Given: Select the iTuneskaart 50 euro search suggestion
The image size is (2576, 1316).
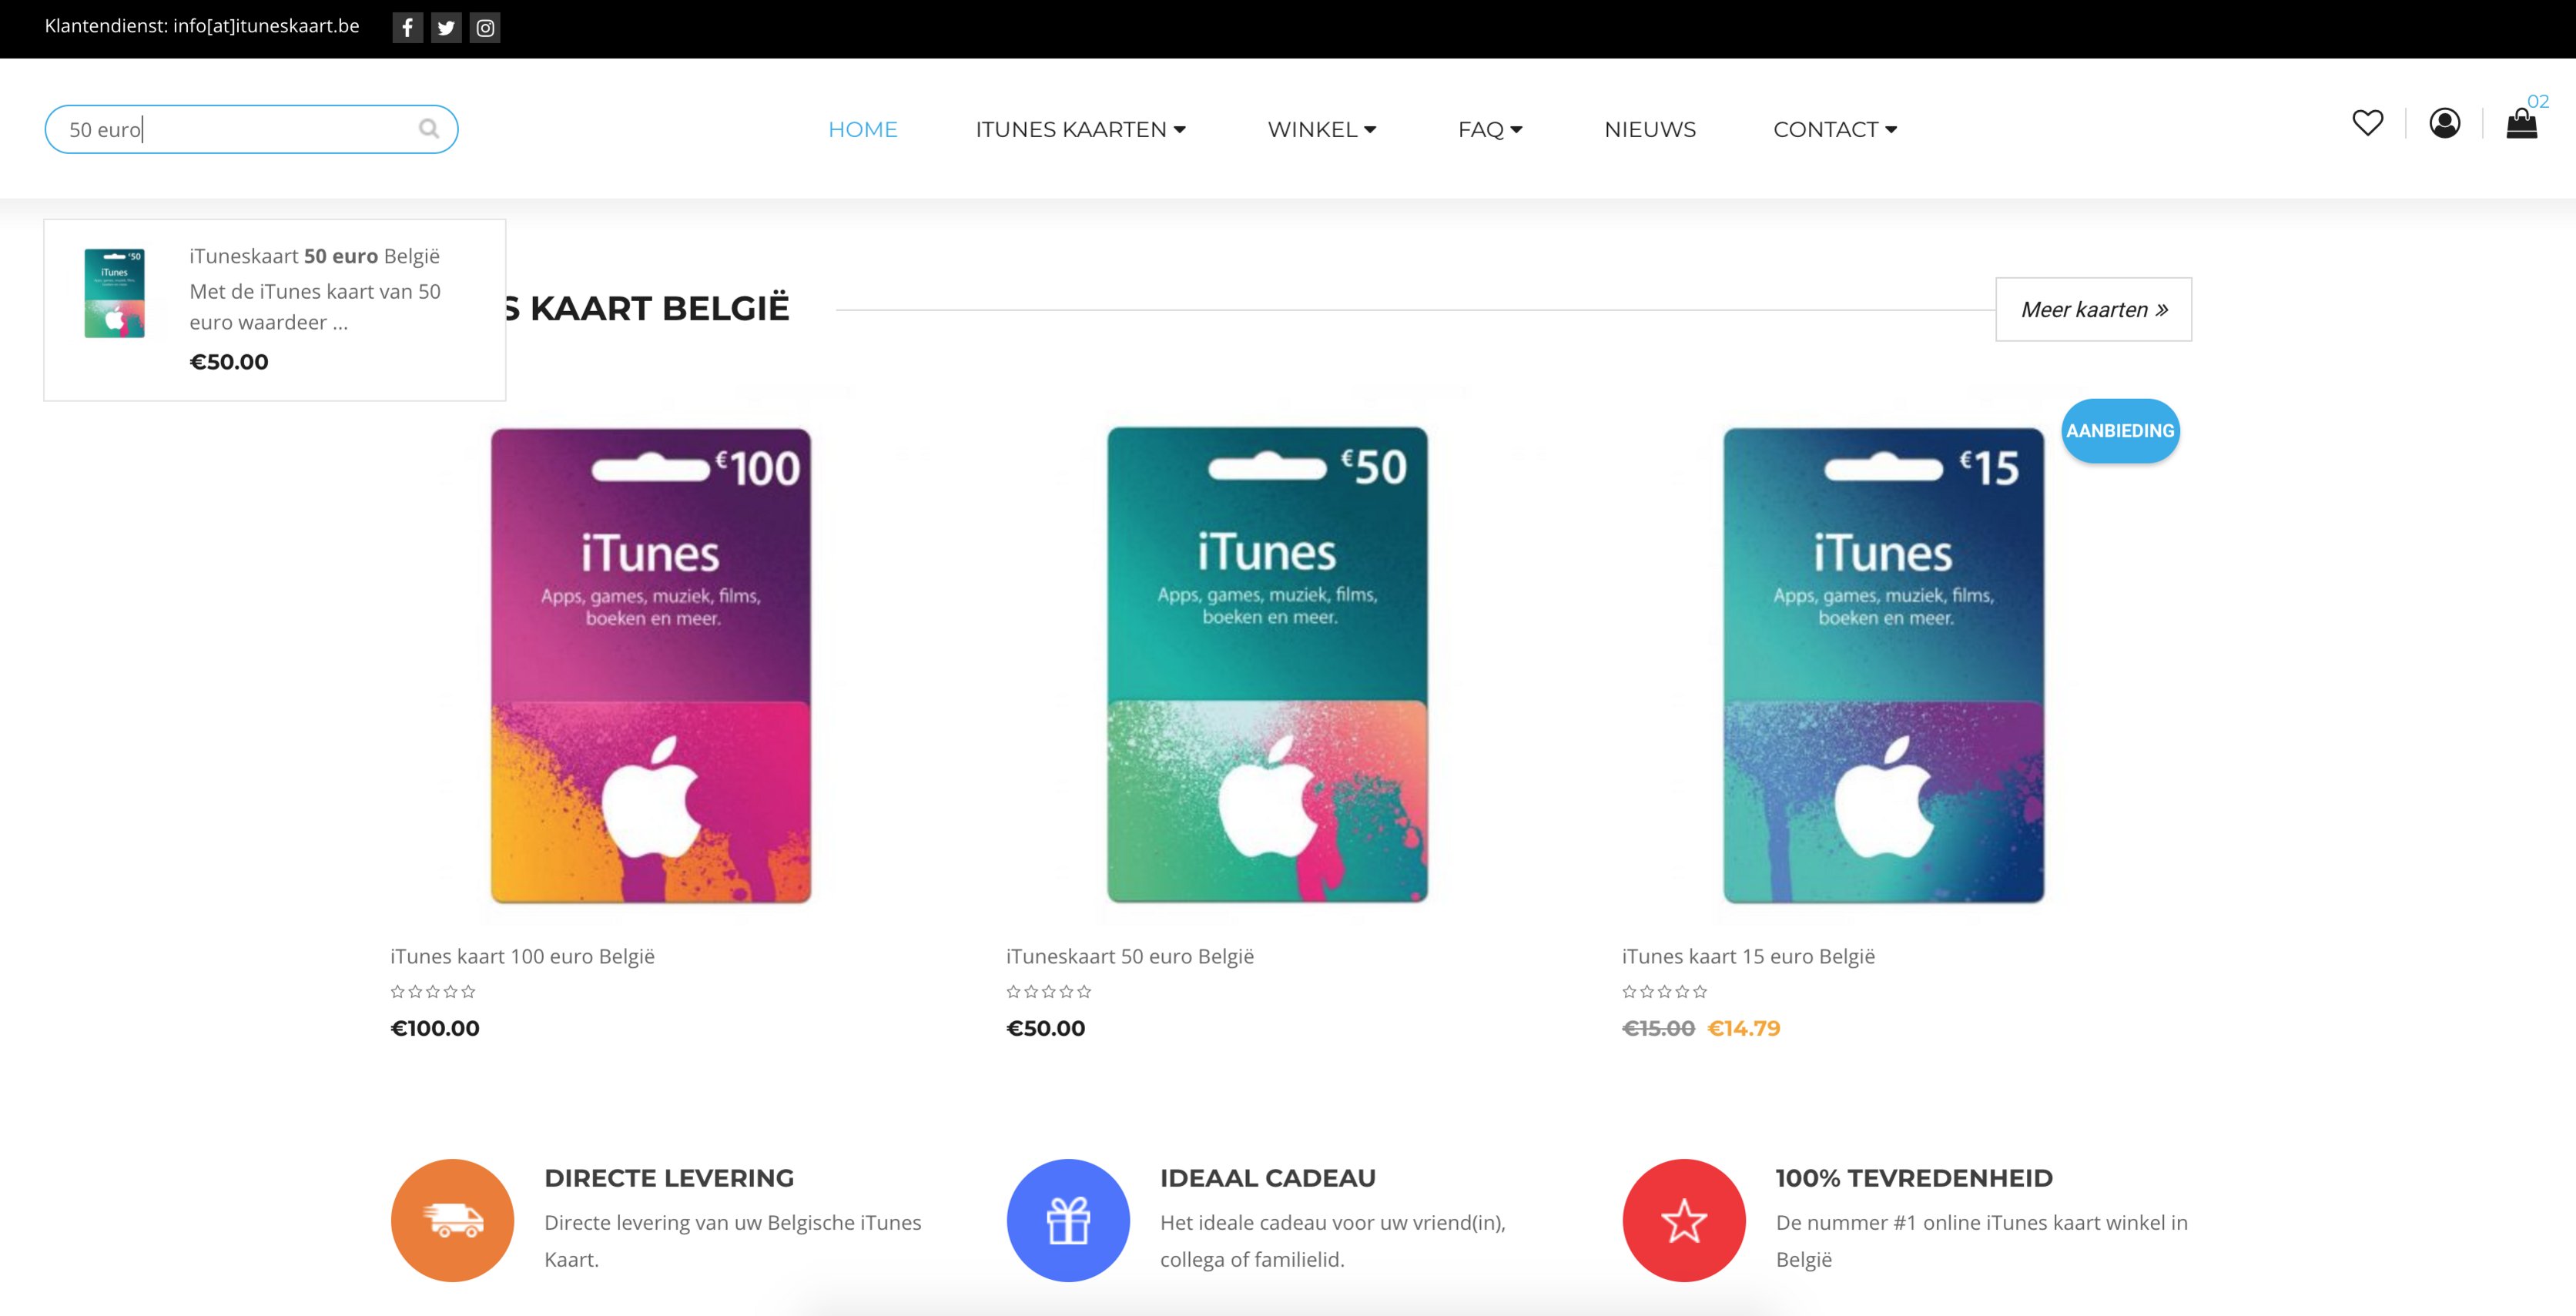Looking at the screenshot, I should [274, 310].
